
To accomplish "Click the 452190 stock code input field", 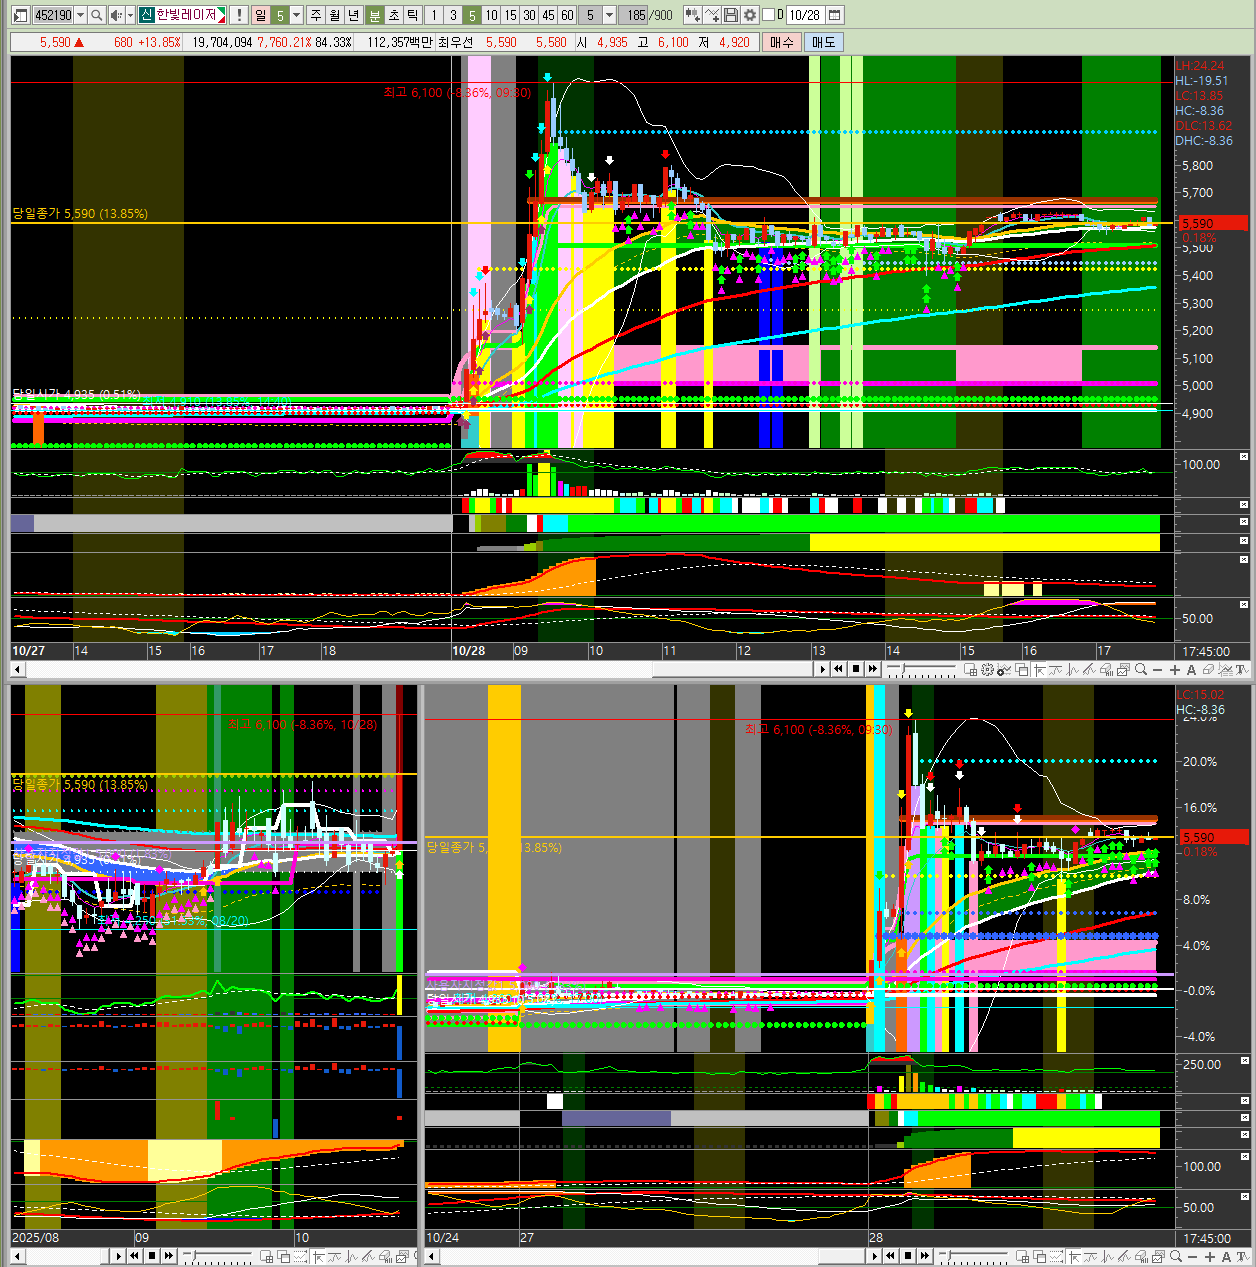I will 54,15.
